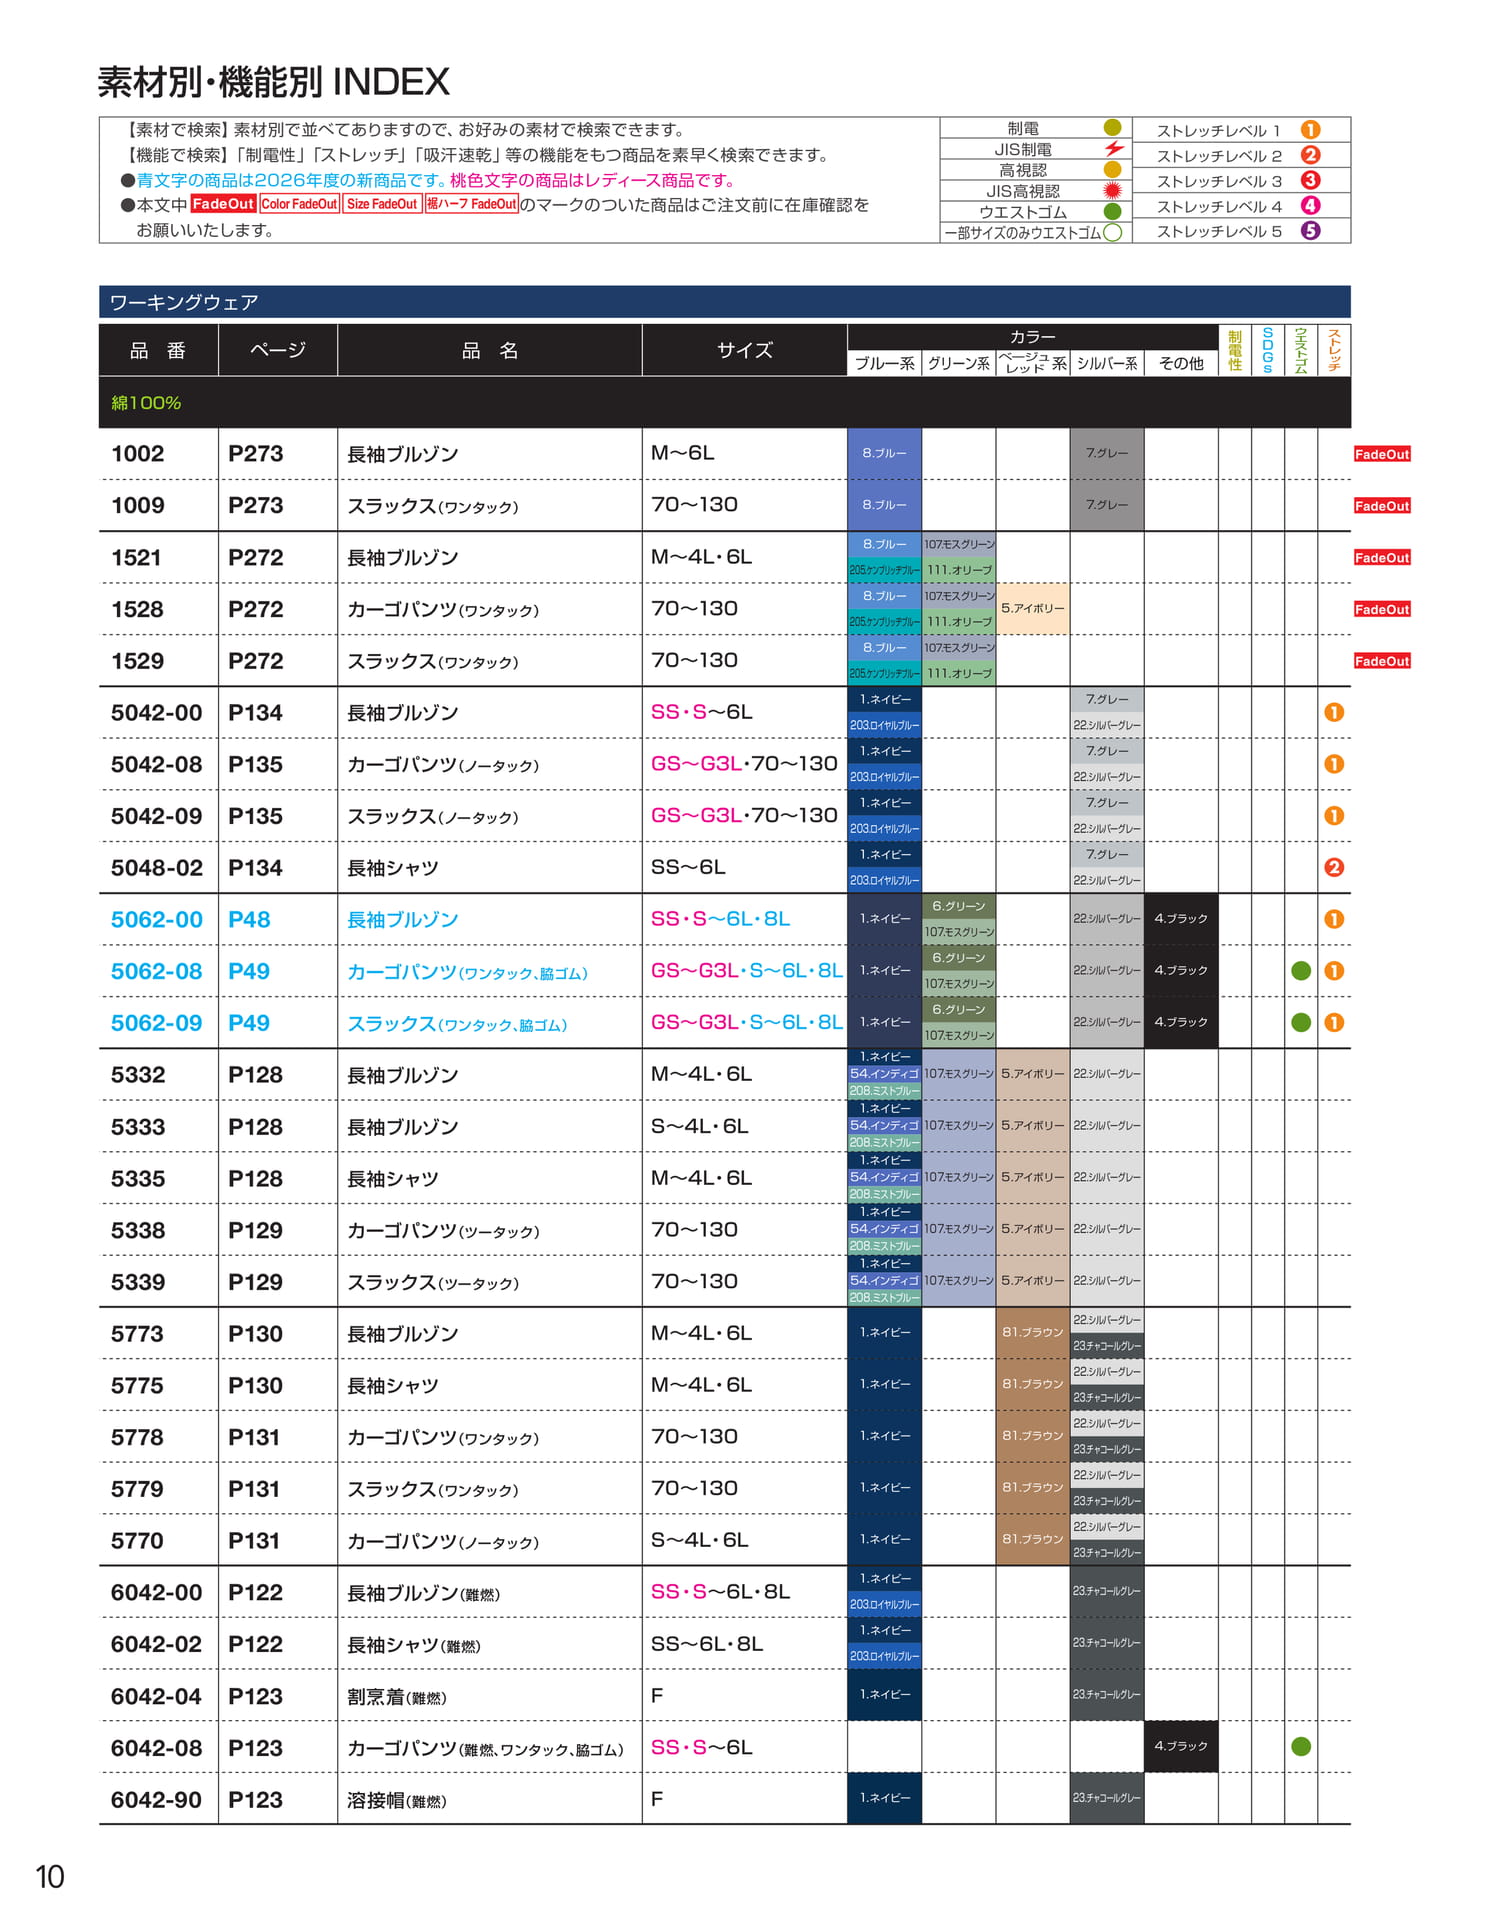
Task: Click the blue page link P48
Action: pos(249,919)
